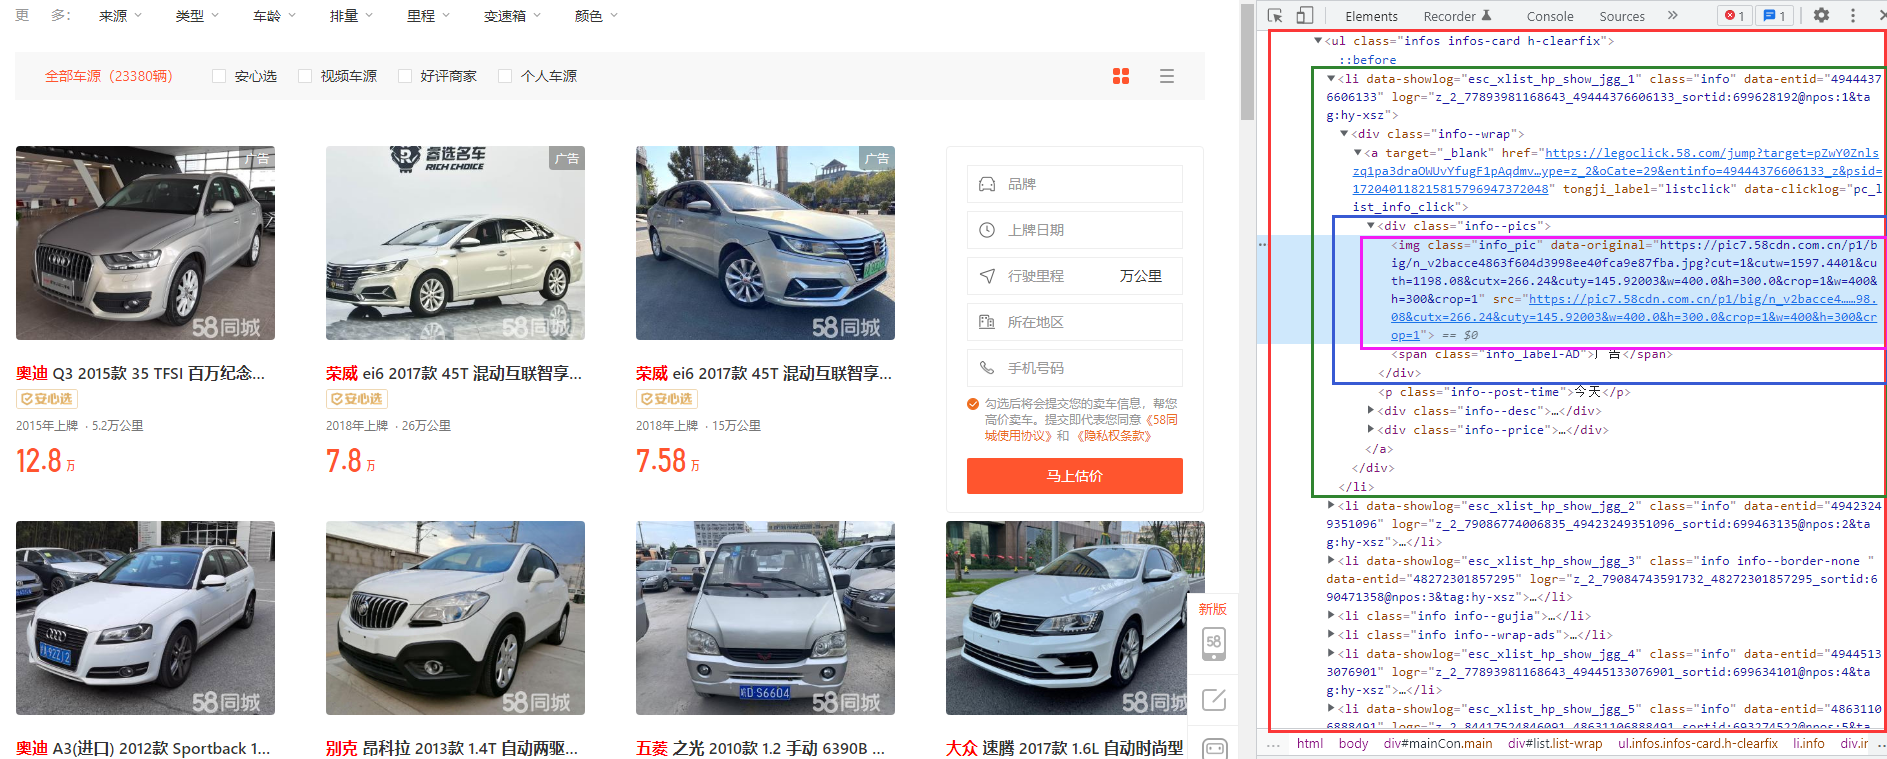The width and height of the screenshot is (1887, 759).
Task: Open the 大众 速腾 2017款 listing title
Action: [x=1065, y=748]
